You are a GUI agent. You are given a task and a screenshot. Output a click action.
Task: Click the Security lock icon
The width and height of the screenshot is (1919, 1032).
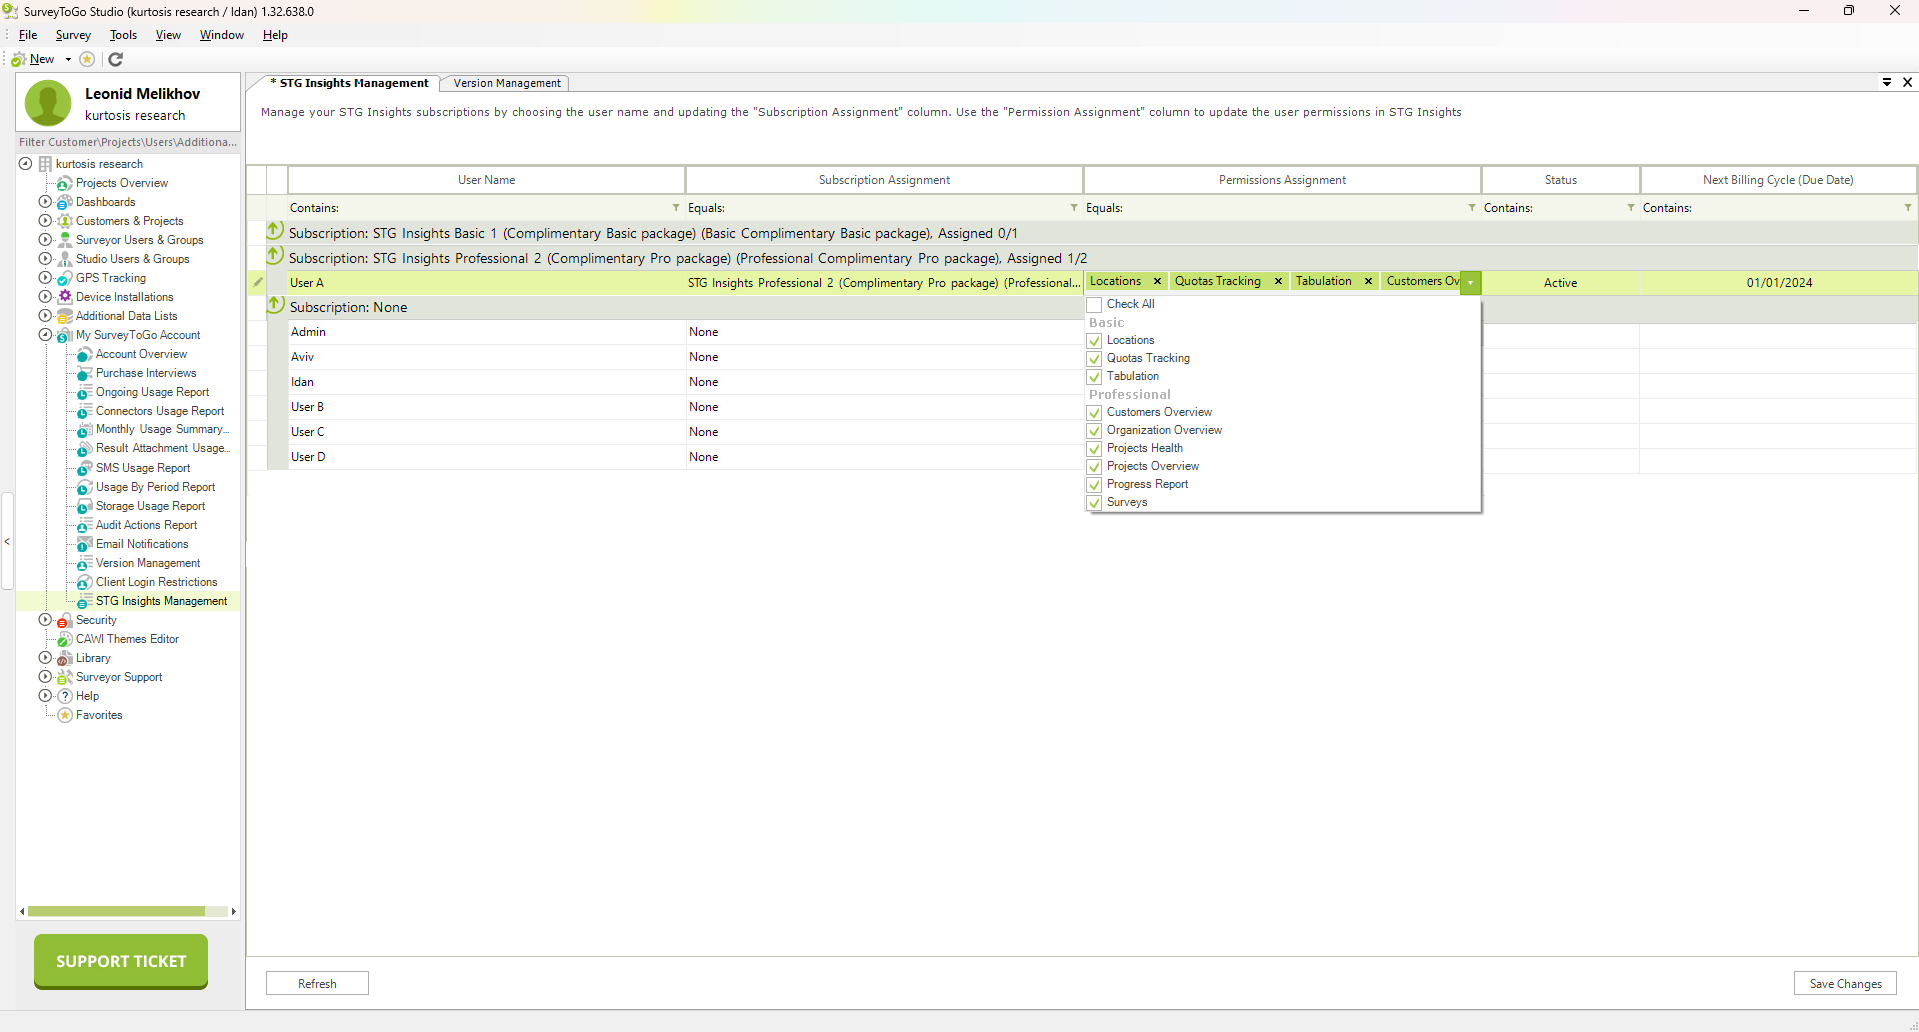(x=64, y=620)
